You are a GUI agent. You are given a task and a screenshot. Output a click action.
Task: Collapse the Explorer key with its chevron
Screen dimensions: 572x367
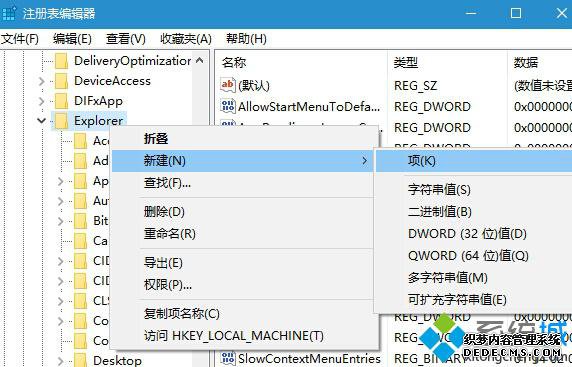pyautogui.click(x=41, y=120)
